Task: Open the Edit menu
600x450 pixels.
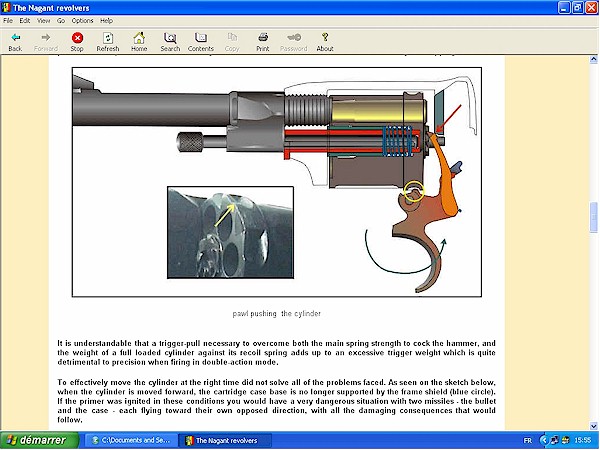Action: tap(25, 21)
